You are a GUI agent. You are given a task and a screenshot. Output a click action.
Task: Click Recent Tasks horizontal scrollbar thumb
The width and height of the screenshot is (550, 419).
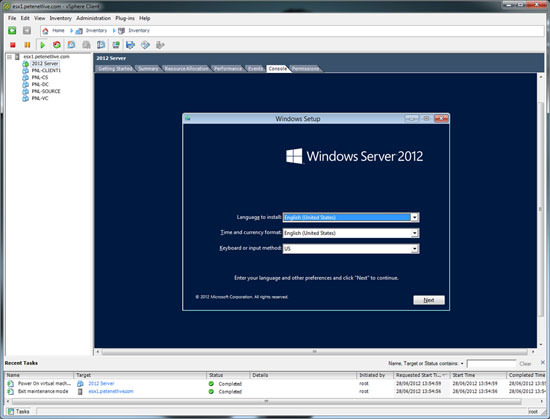coord(267,401)
